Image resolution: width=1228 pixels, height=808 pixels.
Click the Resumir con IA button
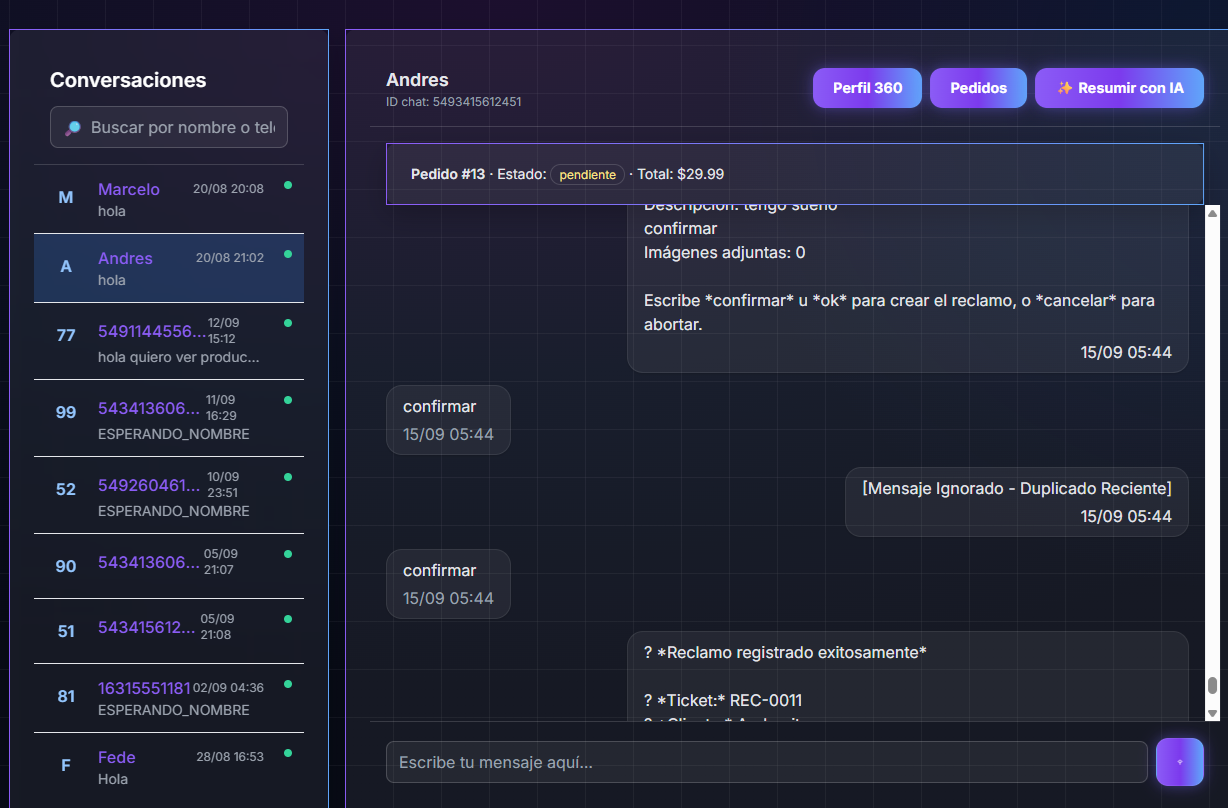pos(1119,87)
